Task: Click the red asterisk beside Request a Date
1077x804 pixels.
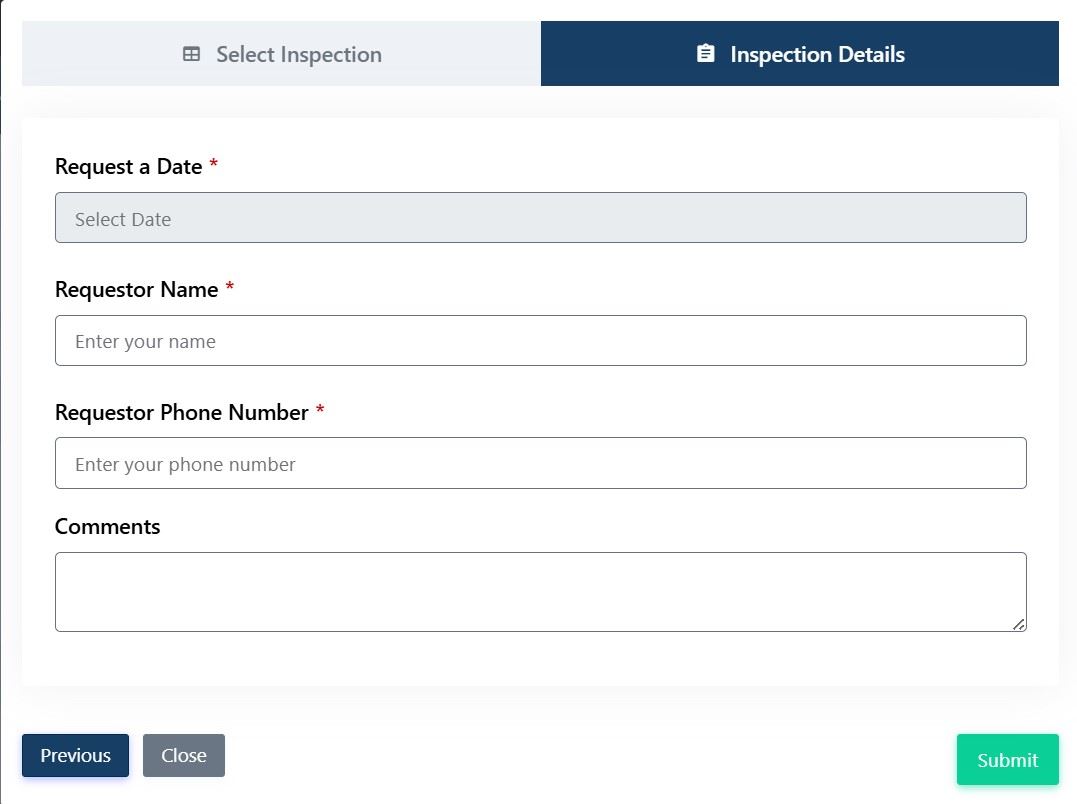Action: [x=214, y=166]
